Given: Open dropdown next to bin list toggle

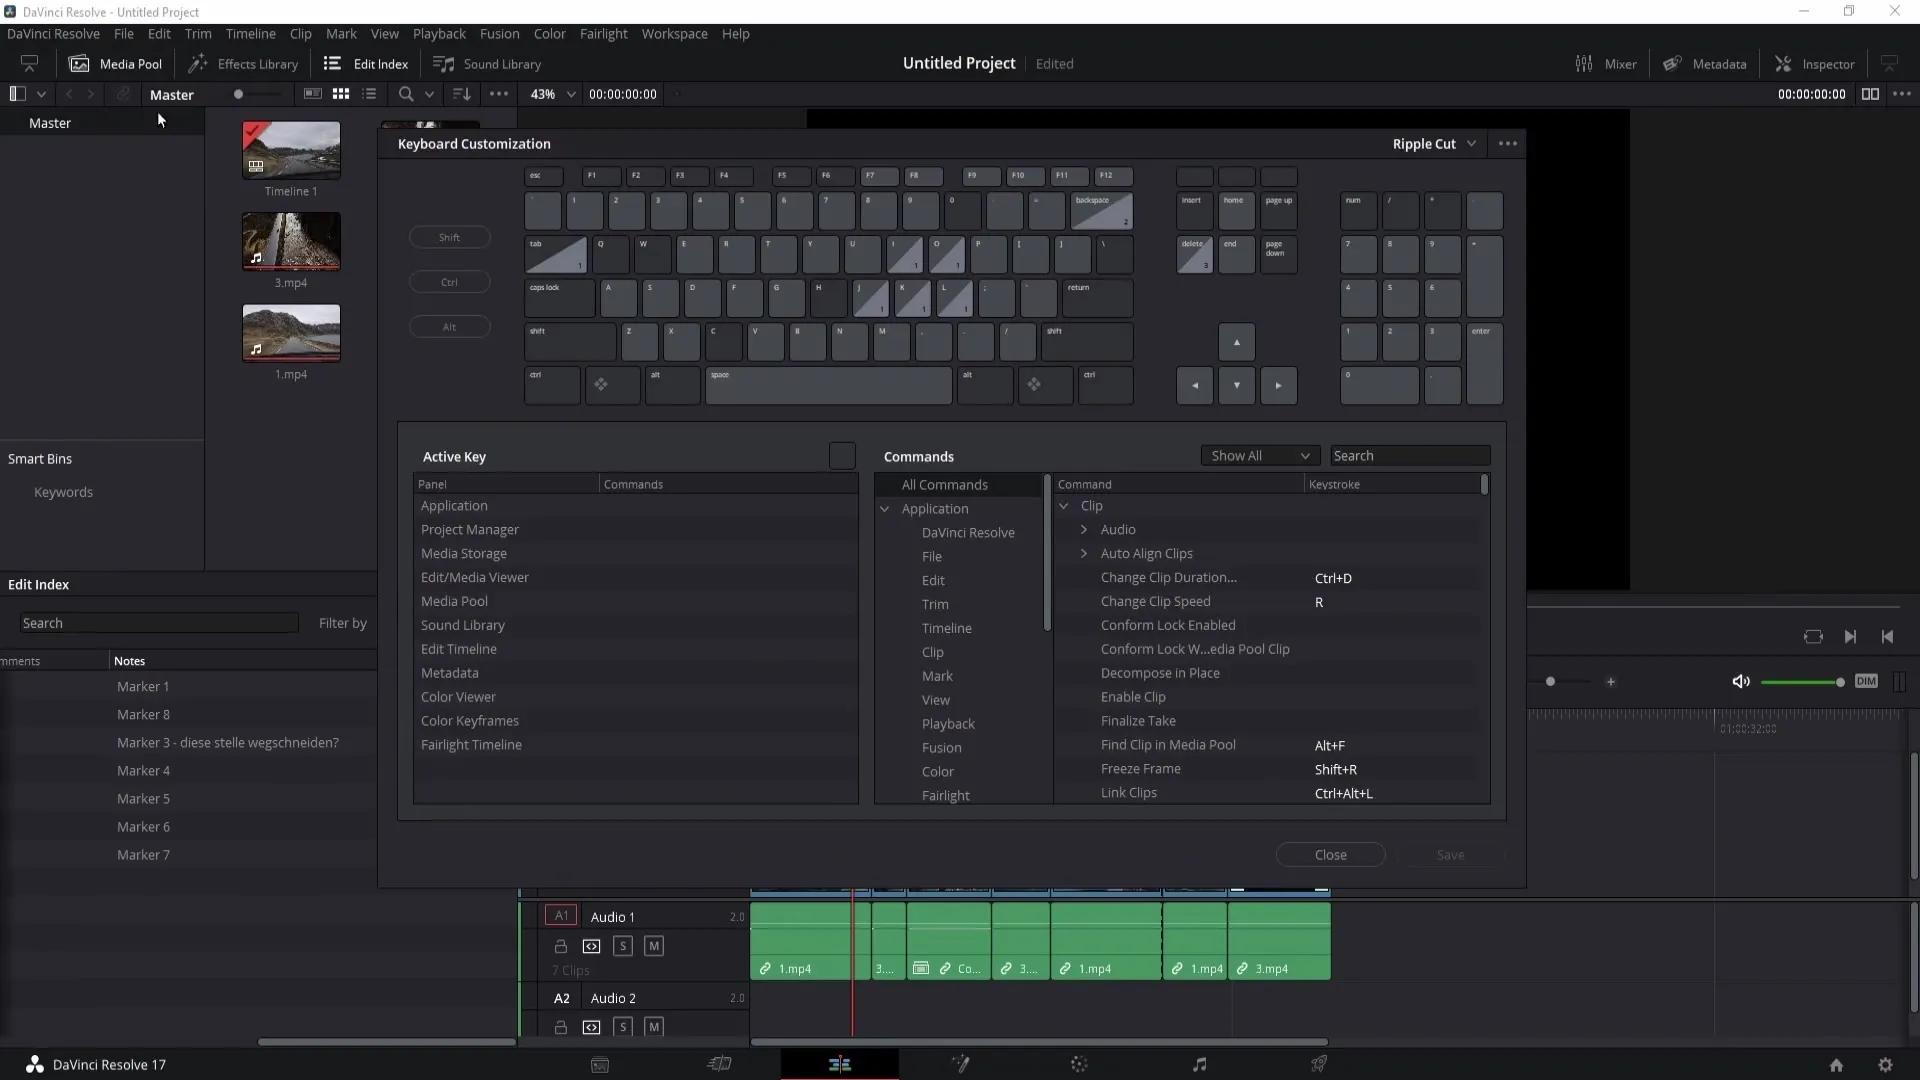Looking at the screenshot, I should pyautogui.click(x=41, y=94).
